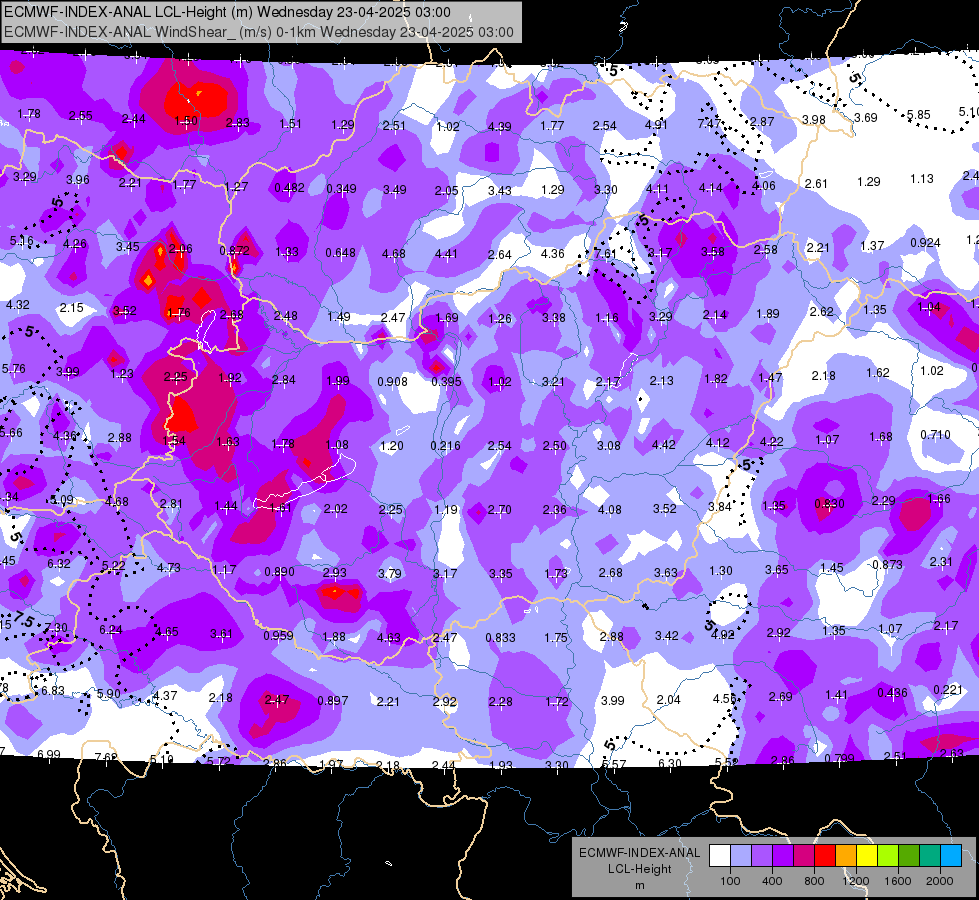This screenshot has height=900, width=979.
Task: Click the wind shear value 5.57
Action: 614,764
